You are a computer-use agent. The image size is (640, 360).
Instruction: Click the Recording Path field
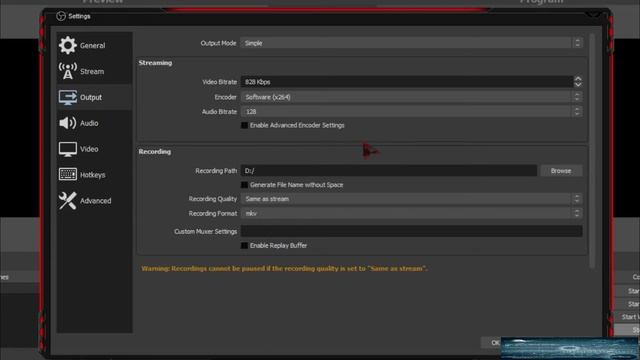pos(389,171)
